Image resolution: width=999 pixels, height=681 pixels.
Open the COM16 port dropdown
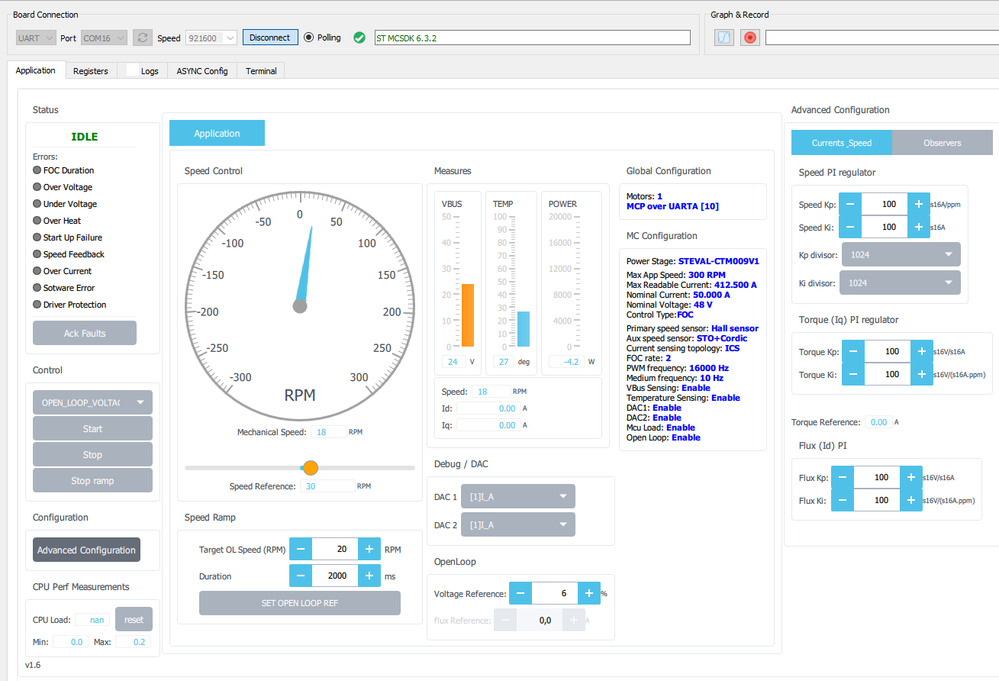point(104,38)
